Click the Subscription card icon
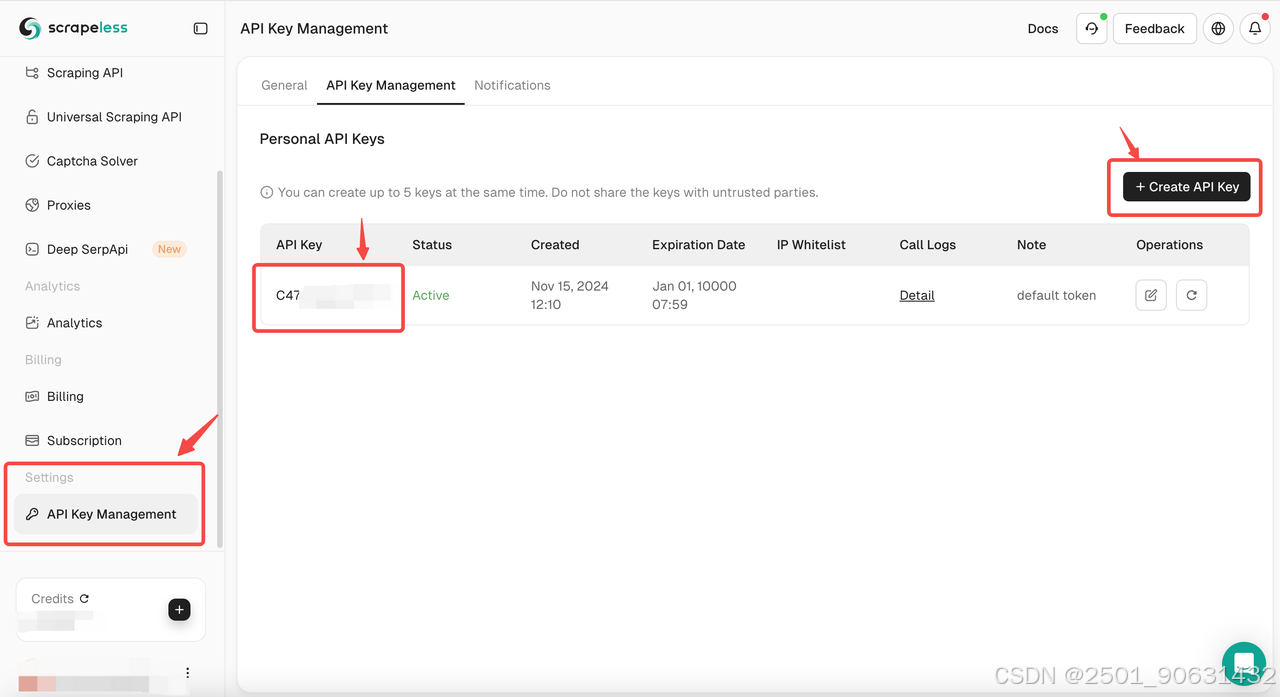 click(x=32, y=440)
